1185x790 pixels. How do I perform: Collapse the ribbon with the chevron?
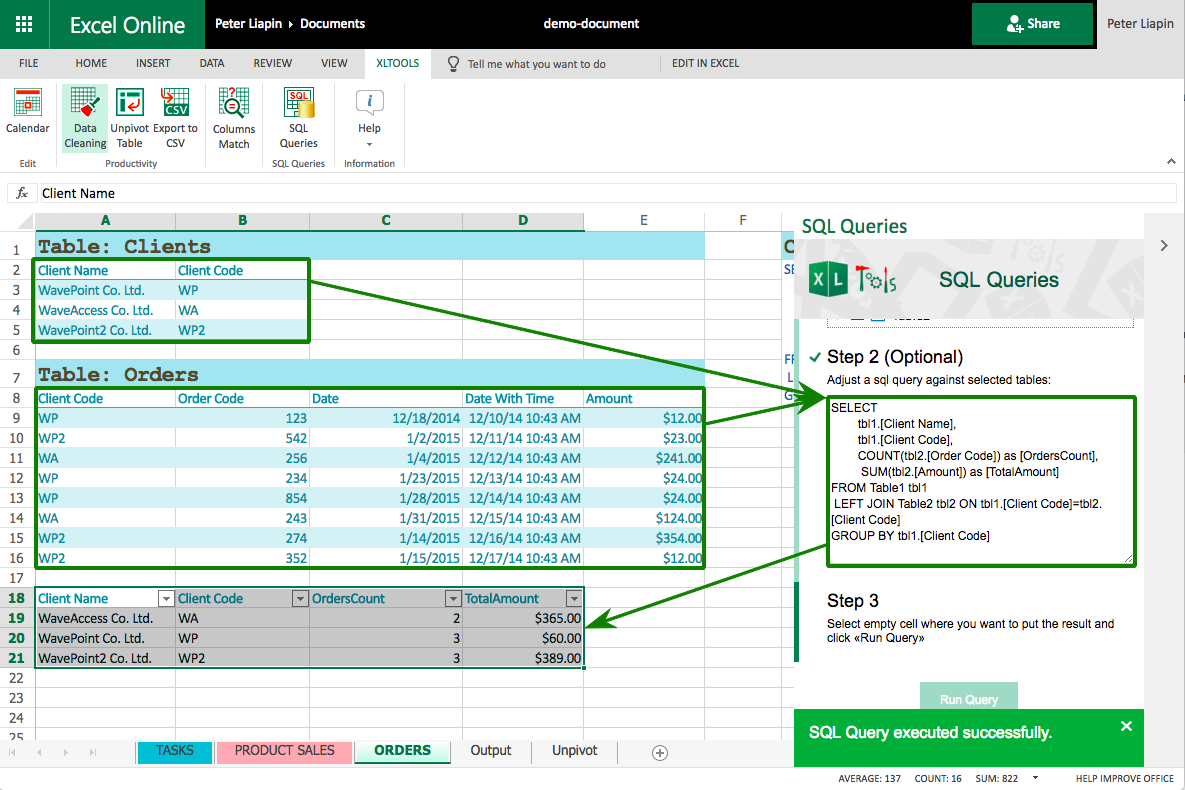(1171, 161)
